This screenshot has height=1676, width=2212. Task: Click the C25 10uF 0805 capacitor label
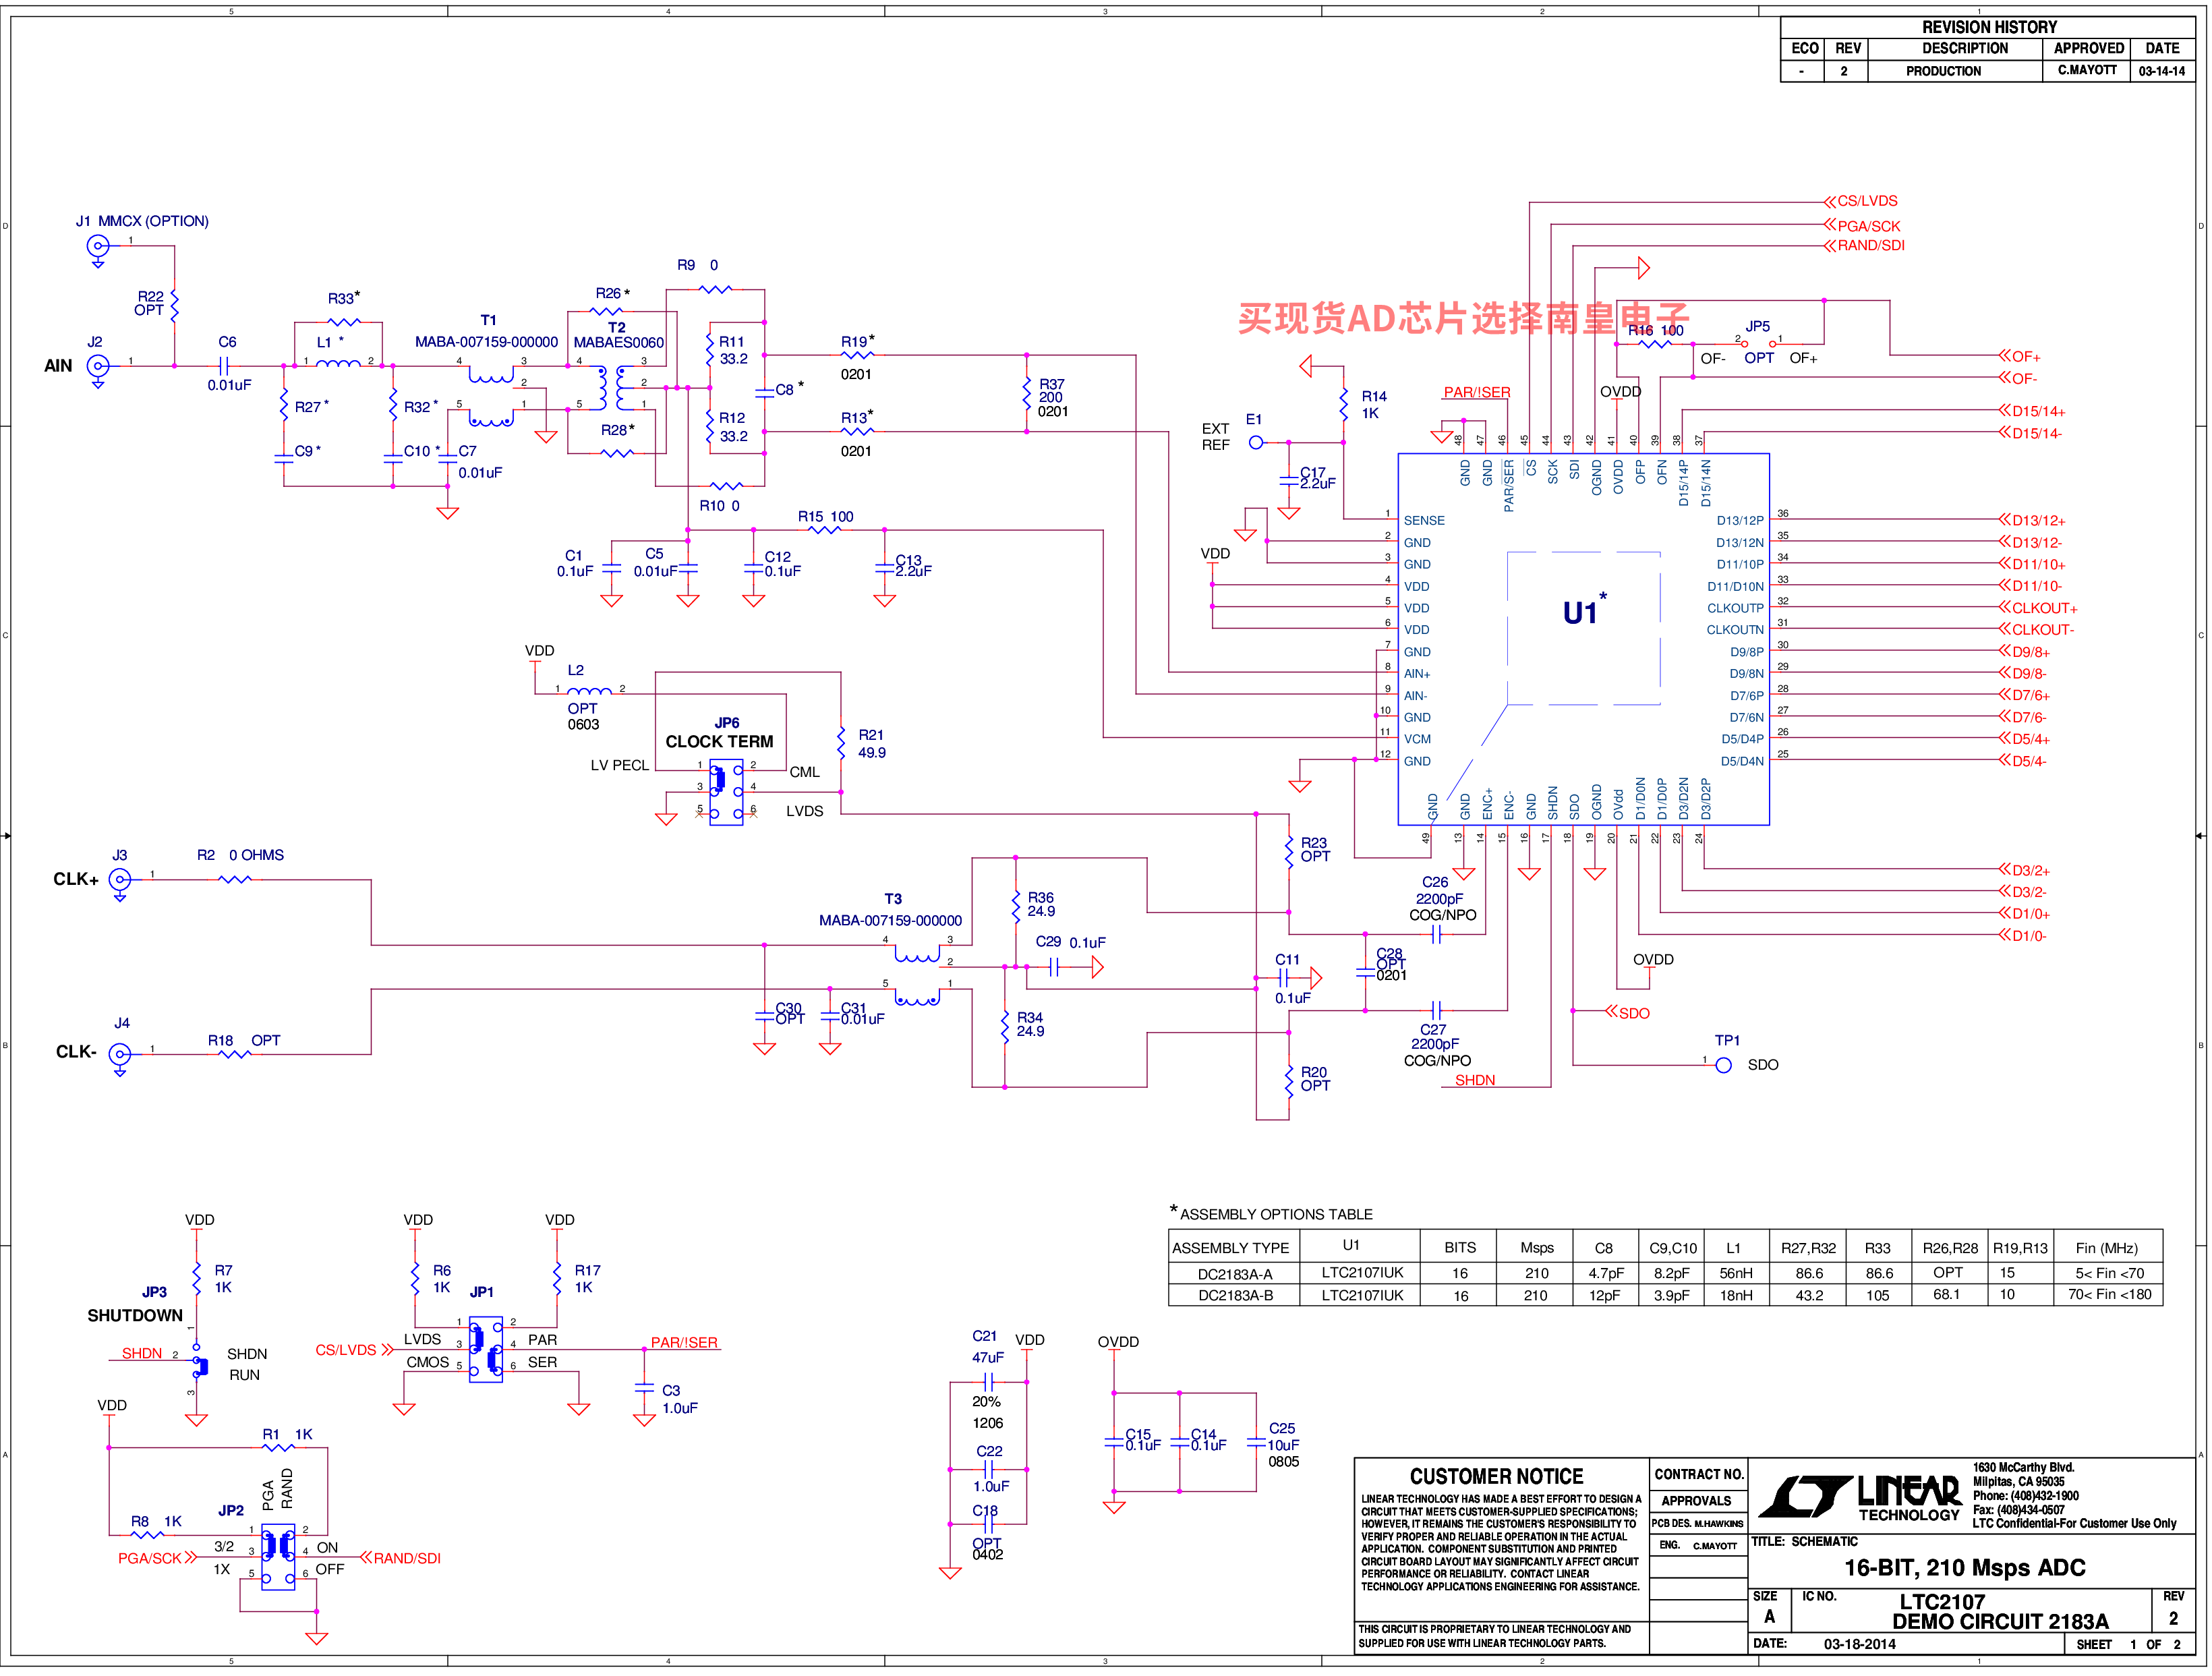[x=1284, y=1446]
